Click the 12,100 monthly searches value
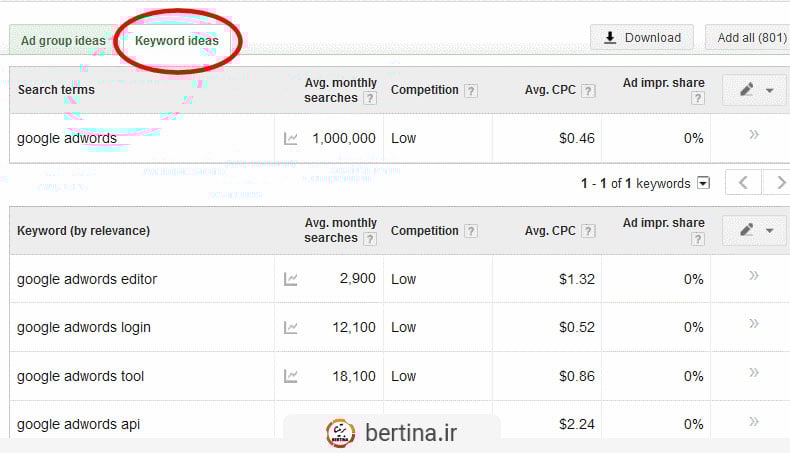The height and width of the screenshot is (453, 790). pyautogui.click(x=354, y=328)
